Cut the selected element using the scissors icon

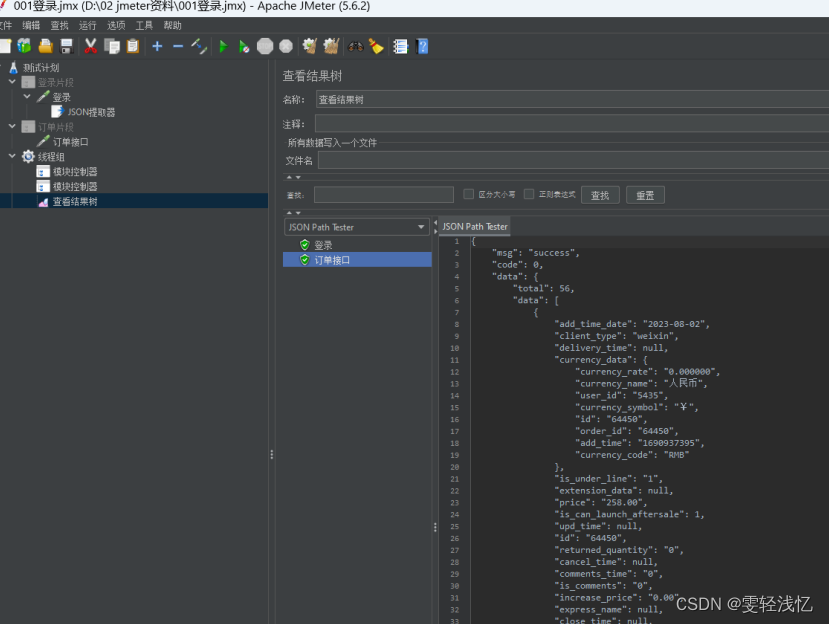pos(91,47)
